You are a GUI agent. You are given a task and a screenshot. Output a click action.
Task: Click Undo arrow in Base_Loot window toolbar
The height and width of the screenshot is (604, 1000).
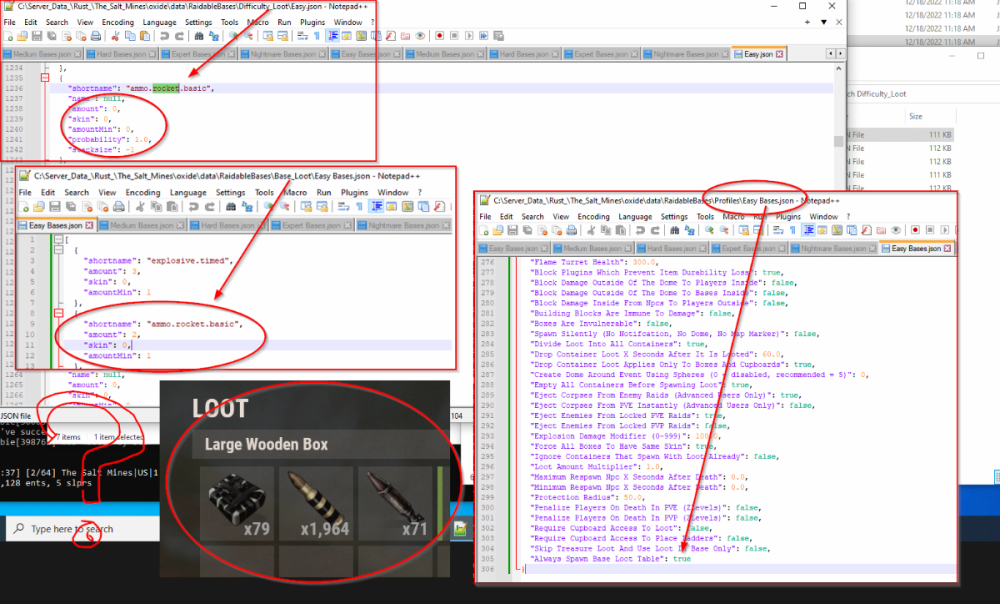(x=192, y=207)
